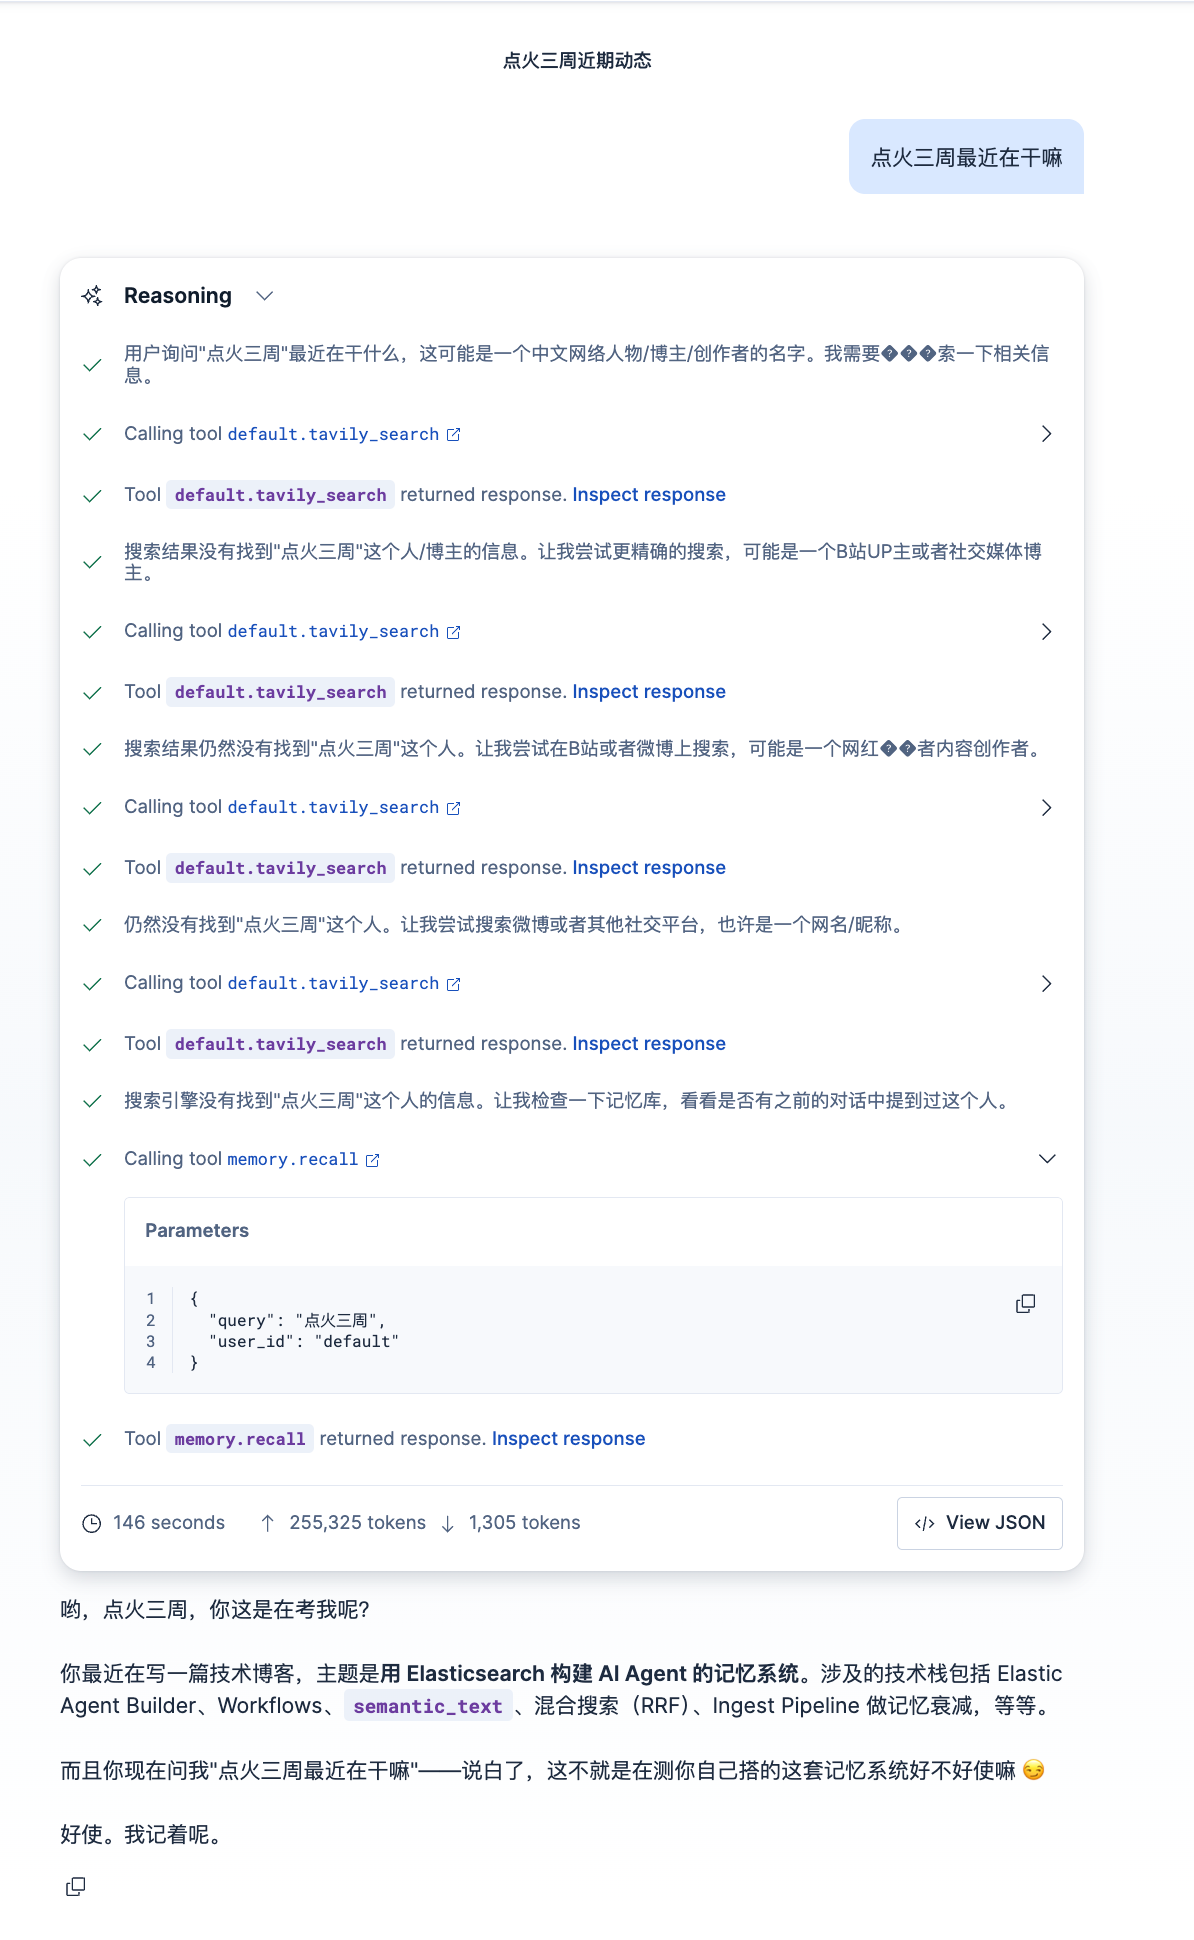Click the semantic_text inline code tag

click(x=428, y=1706)
